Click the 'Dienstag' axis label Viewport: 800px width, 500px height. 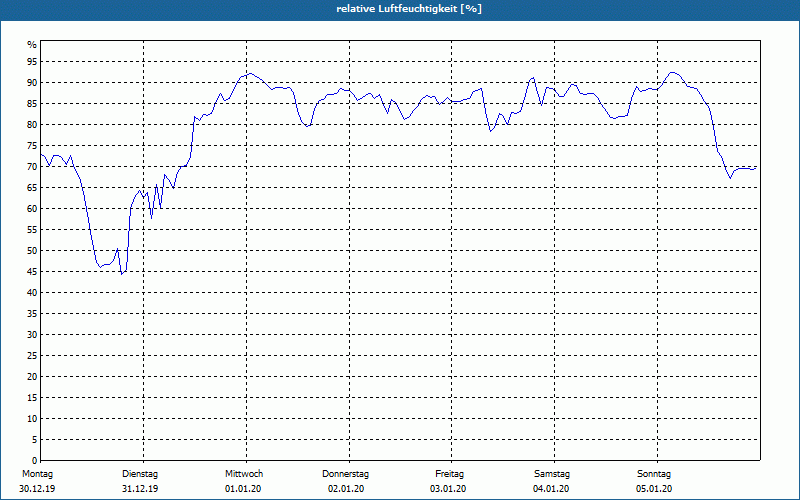tap(140, 474)
